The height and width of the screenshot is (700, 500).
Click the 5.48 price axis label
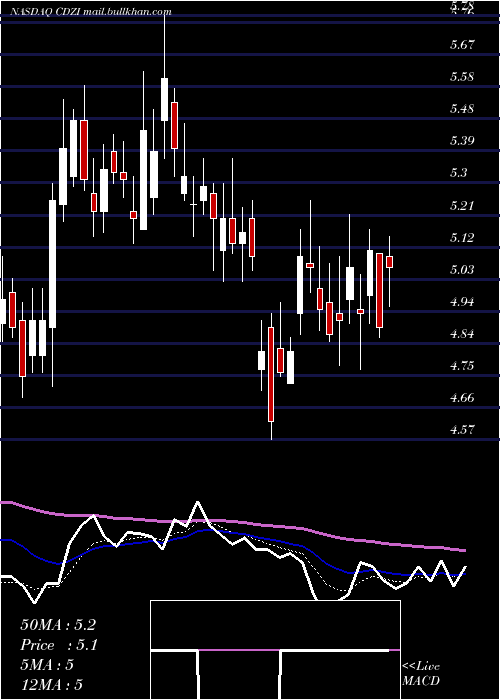(x=462, y=108)
